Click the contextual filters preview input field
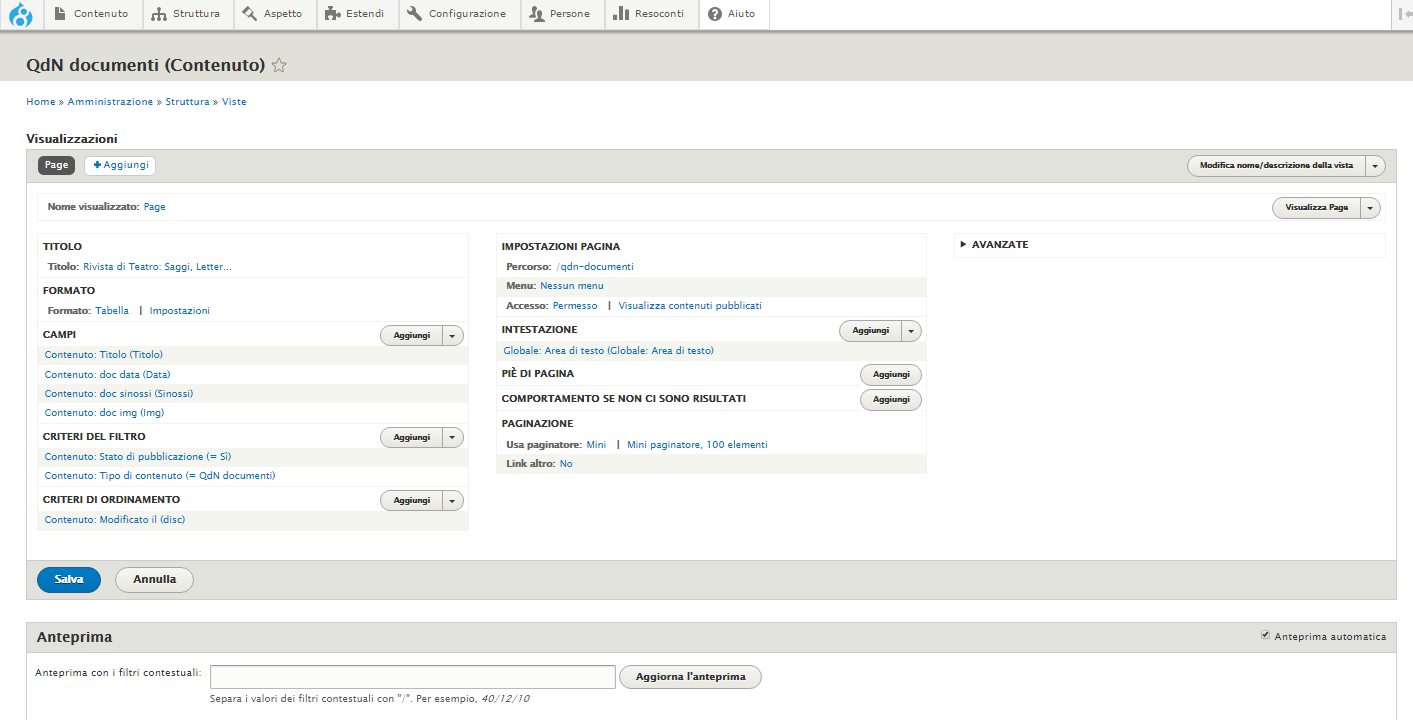 tap(412, 677)
